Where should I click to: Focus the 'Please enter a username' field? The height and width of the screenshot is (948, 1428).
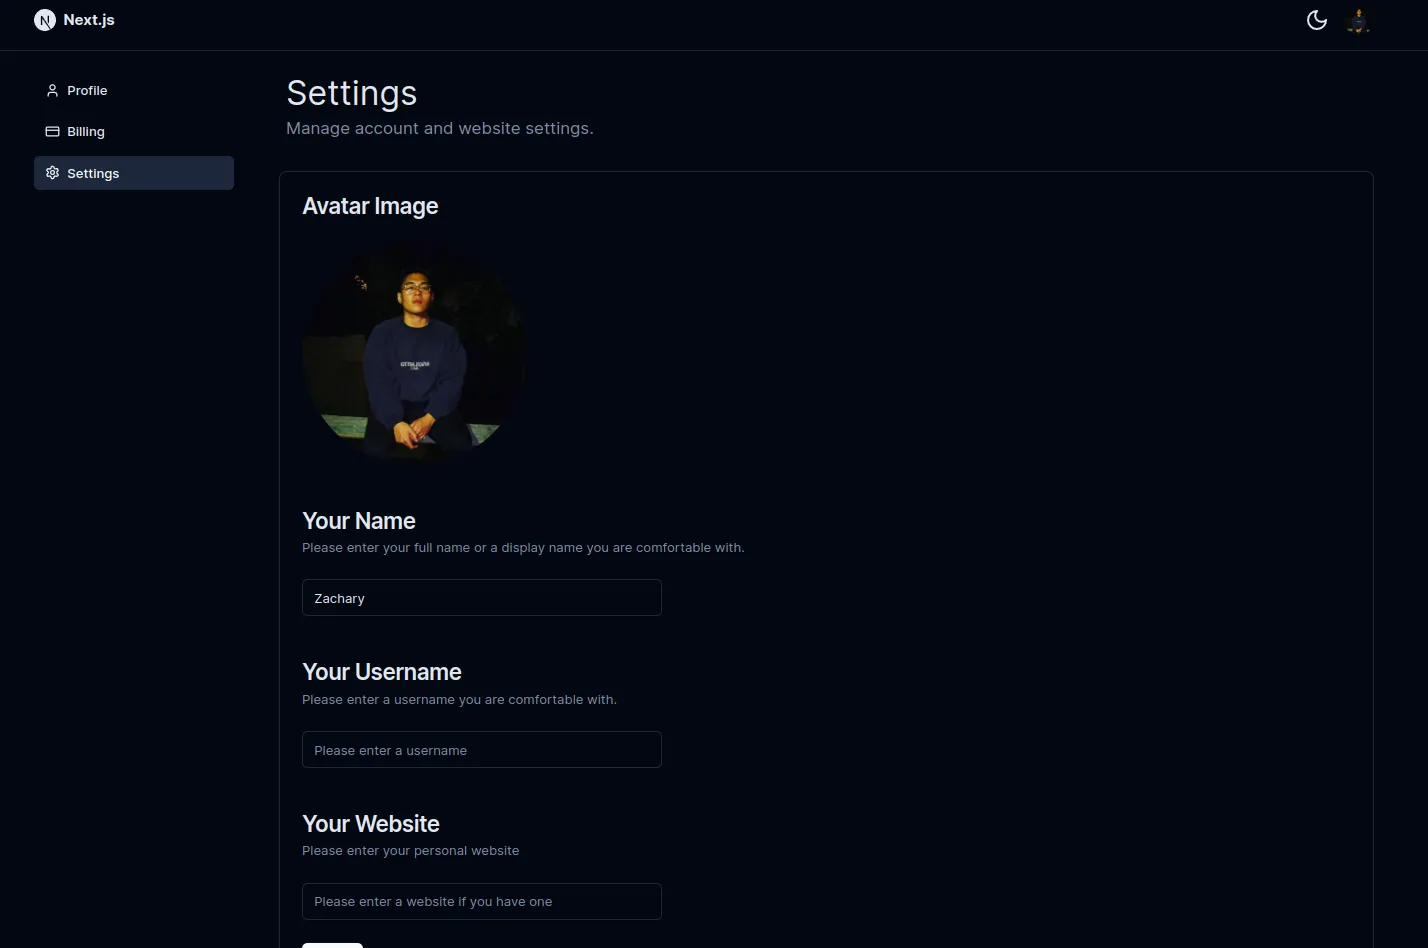[481, 749]
